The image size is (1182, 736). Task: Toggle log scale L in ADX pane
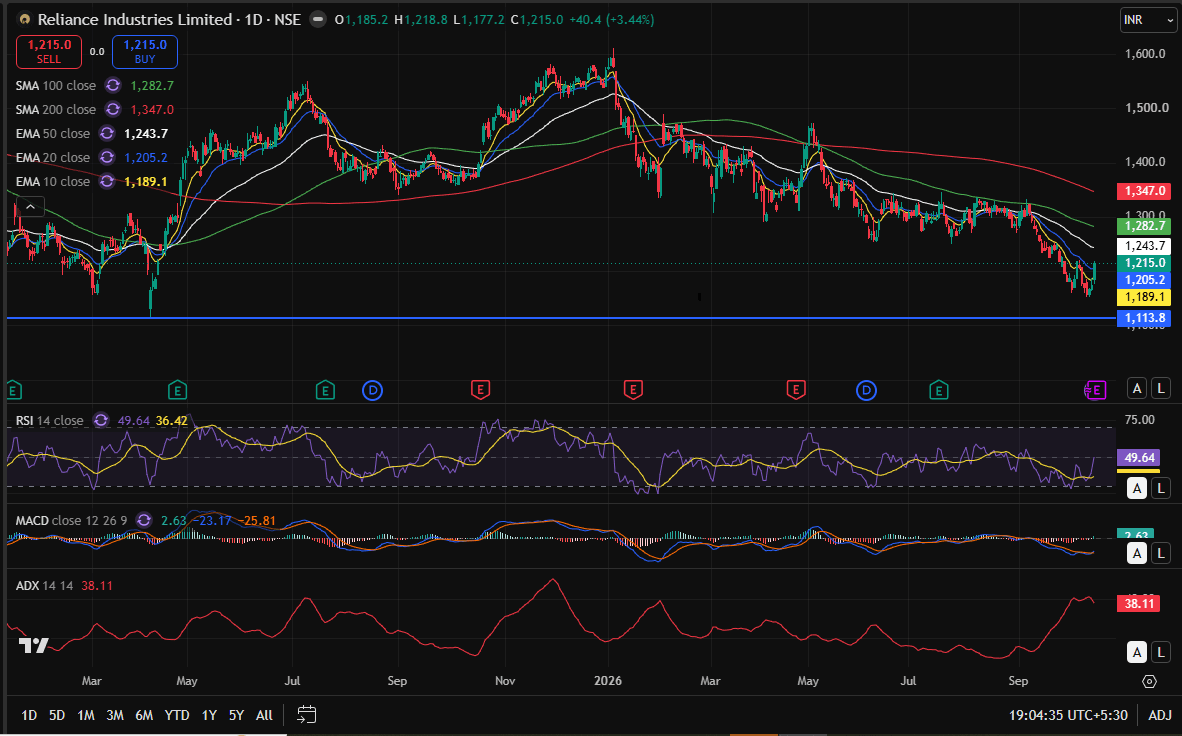point(1161,652)
